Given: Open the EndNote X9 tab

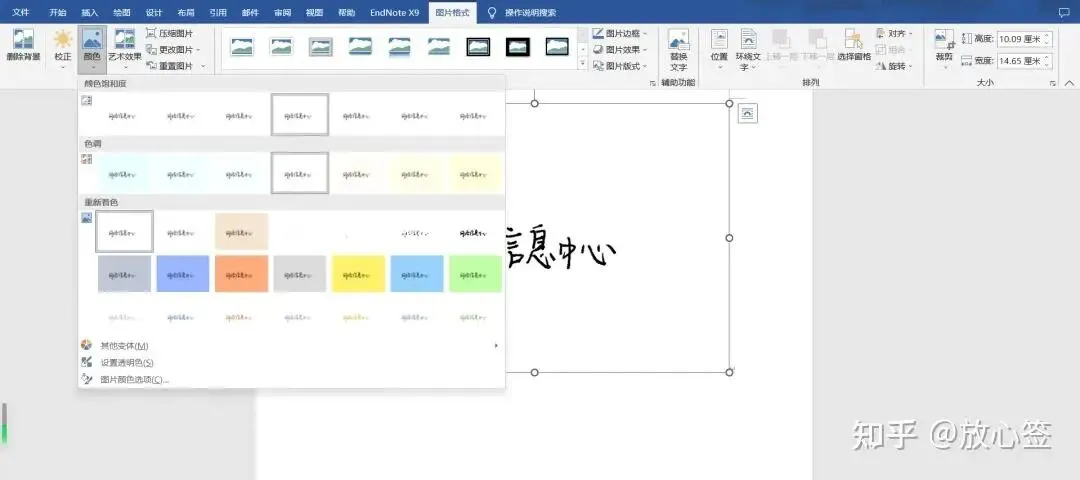Looking at the screenshot, I should [x=394, y=12].
